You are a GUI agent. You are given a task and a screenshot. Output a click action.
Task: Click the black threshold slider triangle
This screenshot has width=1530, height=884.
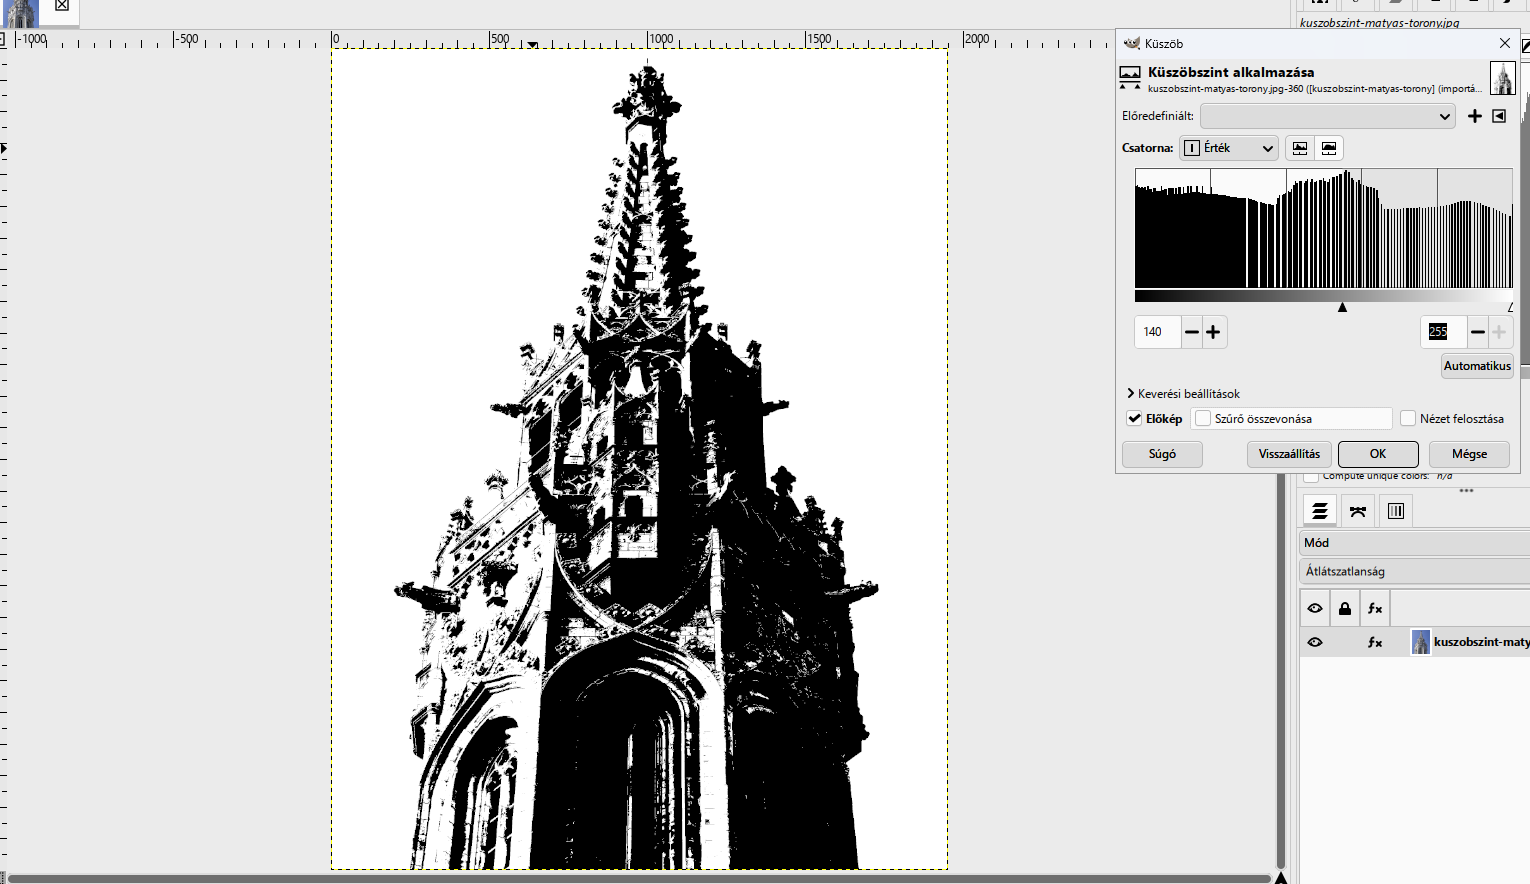coord(1343,307)
